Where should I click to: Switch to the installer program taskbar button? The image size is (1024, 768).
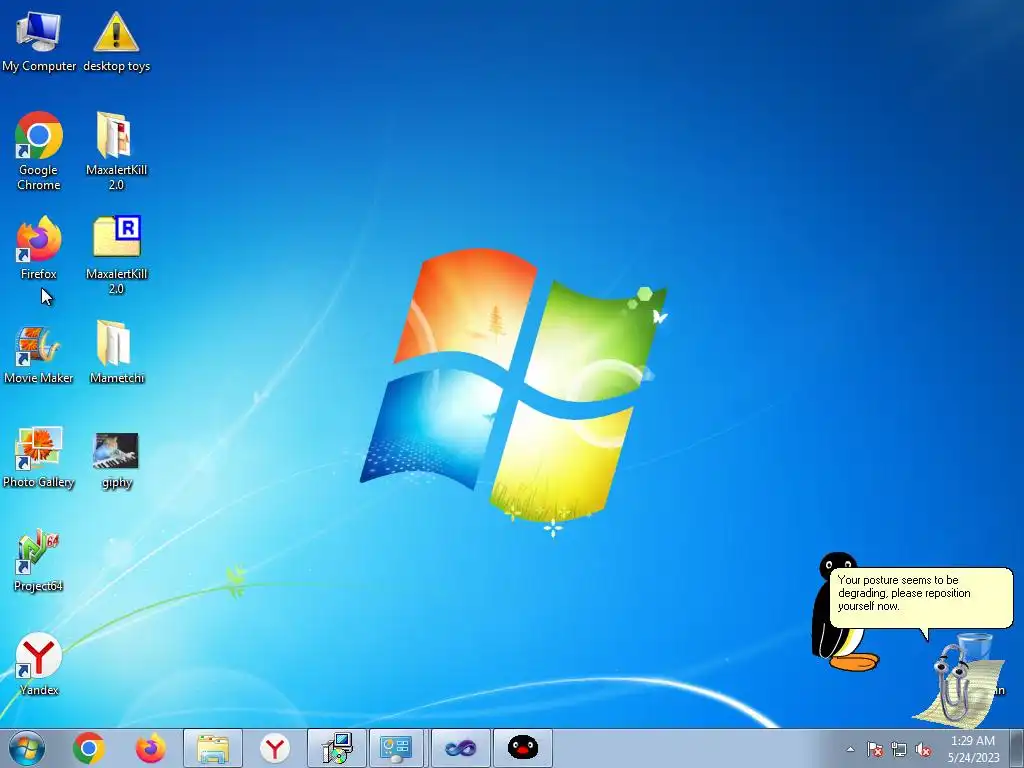coord(336,748)
